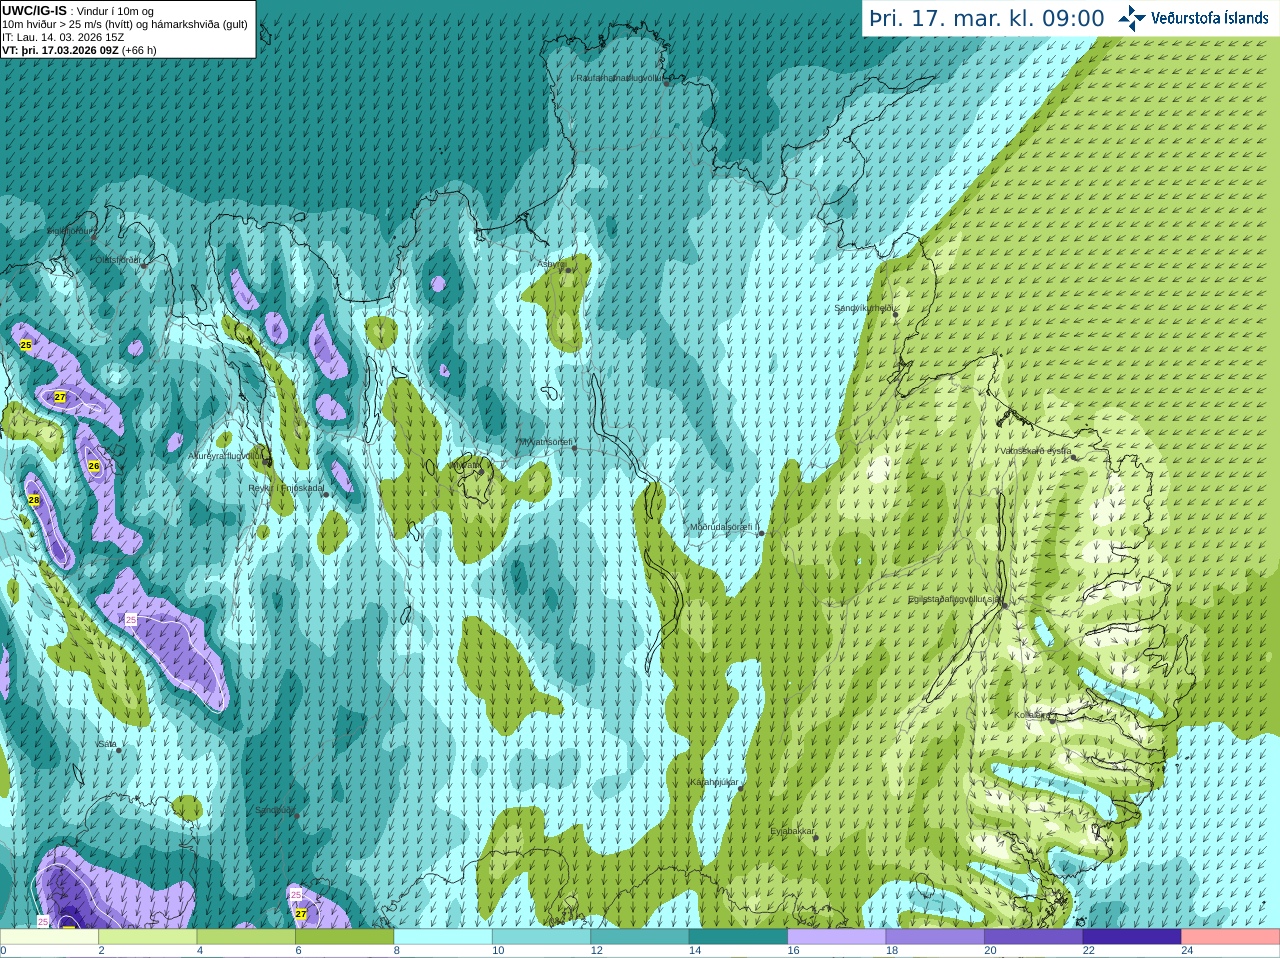The width and height of the screenshot is (1280, 958).
Task: Pick the 12–14 m/s teal legend swatch
Action: 640,937
